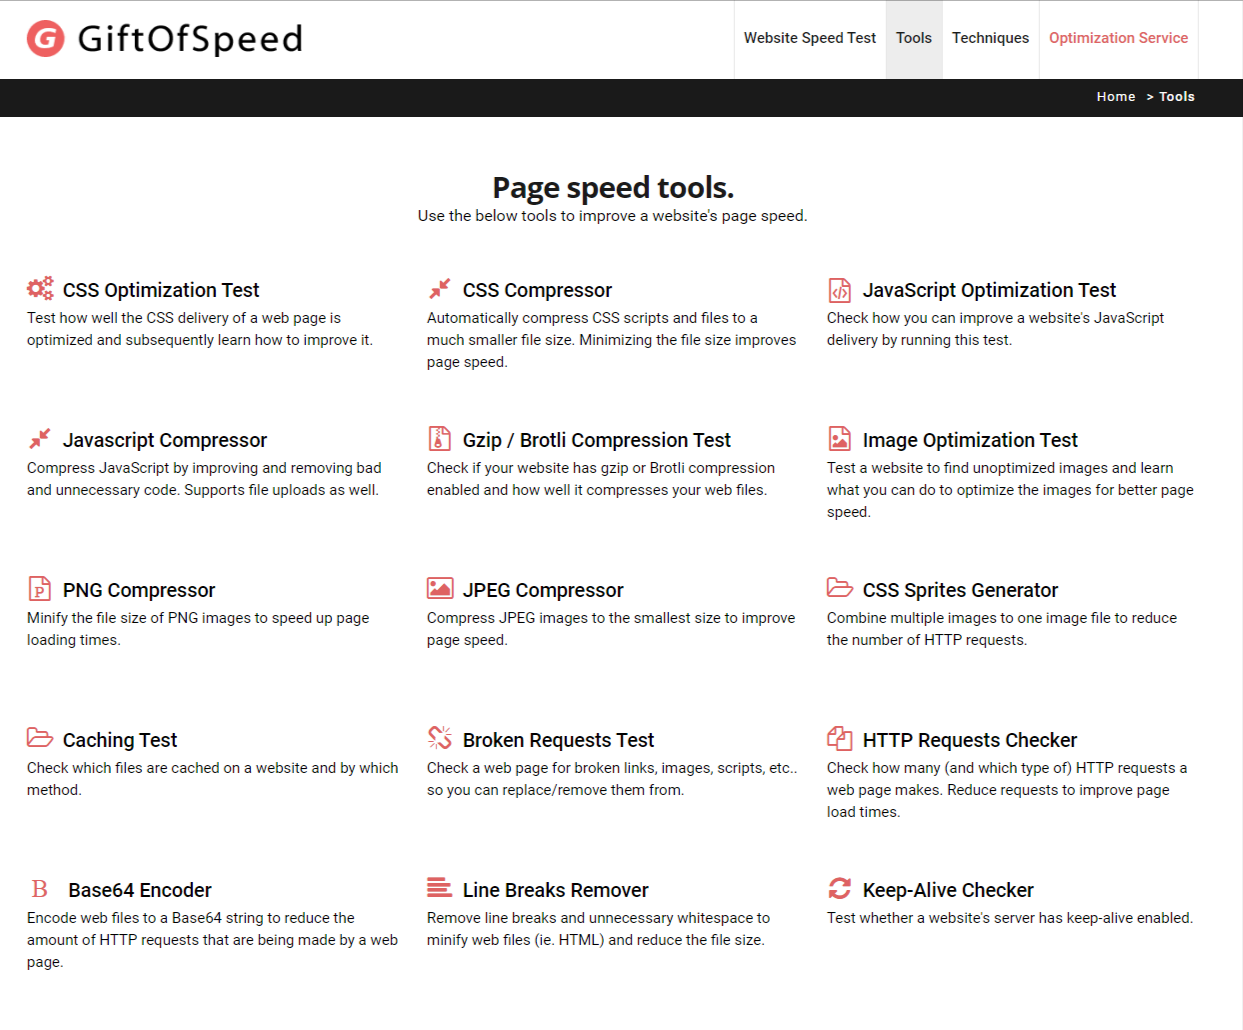Click the letter B icon beside Base64 Encoder
Image resolution: width=1243 pixels, height=1030 pixels.
click(40, 889)
